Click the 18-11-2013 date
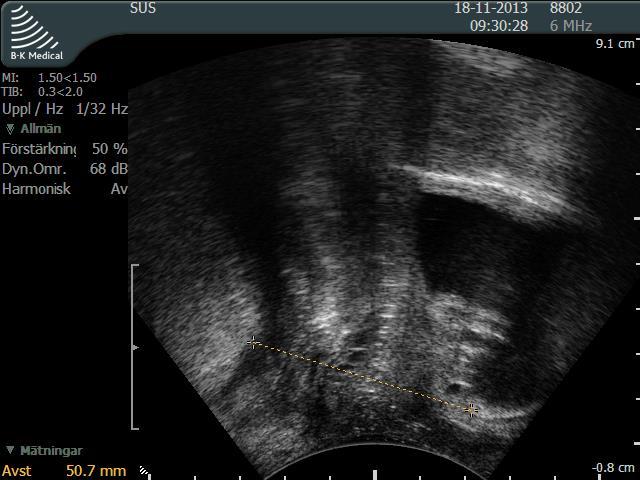Viewport: 640px width, 480px height. pyautogui.click(x=491, y=8)
